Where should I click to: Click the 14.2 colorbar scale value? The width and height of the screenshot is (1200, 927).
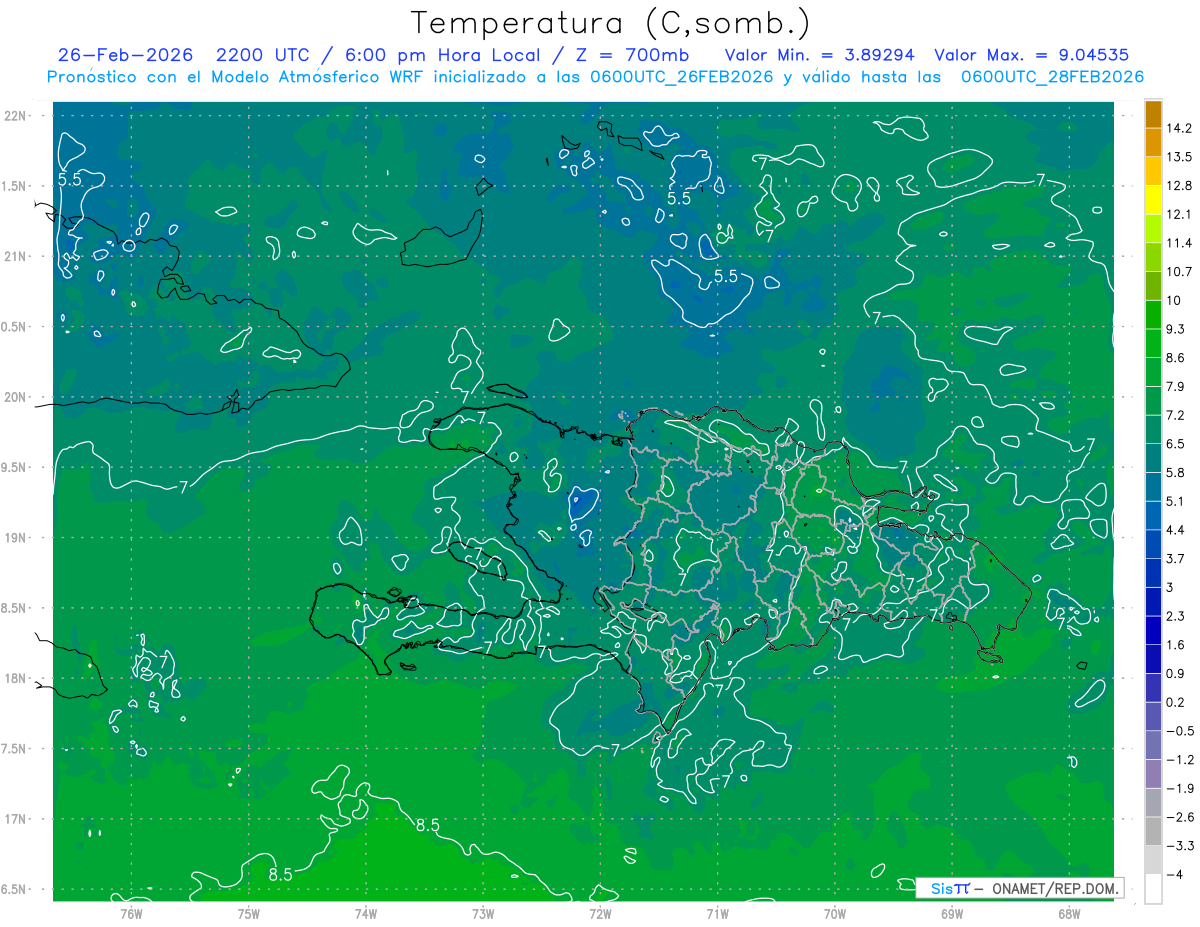[1181, 128]
